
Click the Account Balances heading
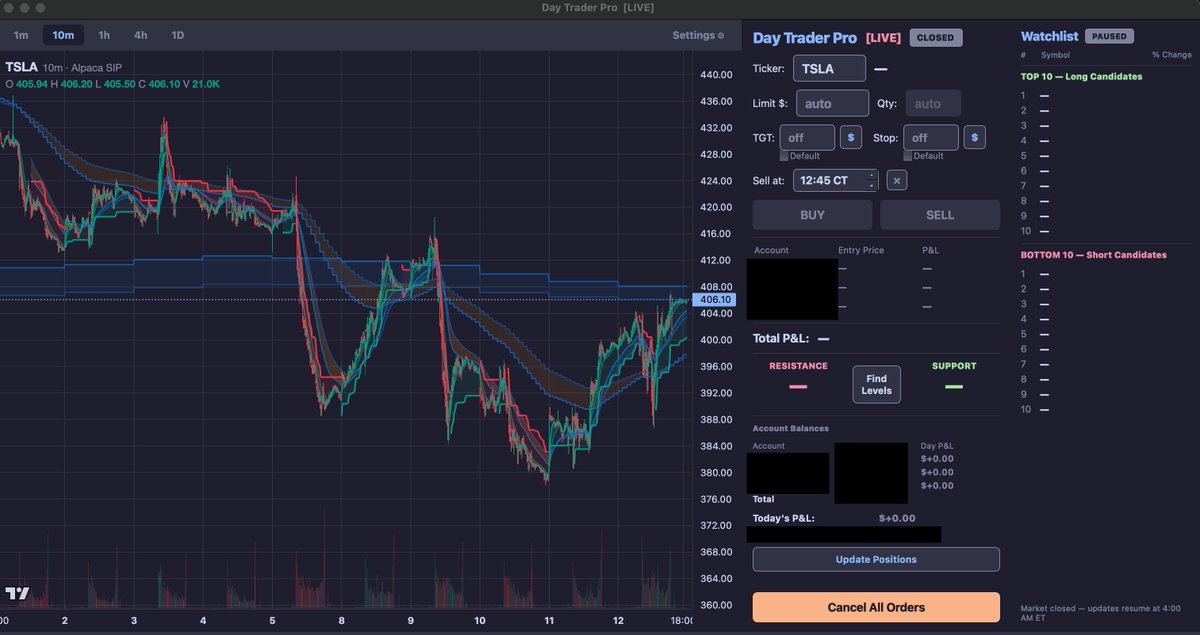click(791, 428)
